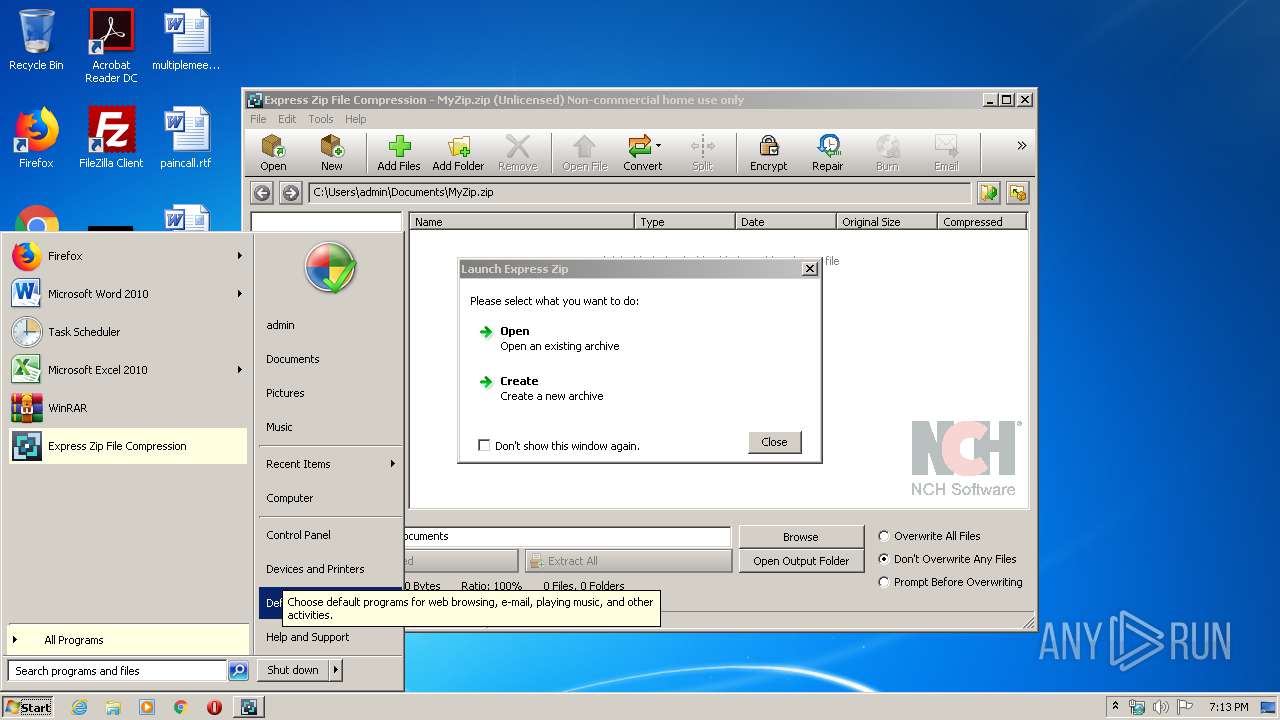The width and height of the screenshot is (1280, 720).
Task: Click the last icon at the path bar's right end
Action: [1018, 193]
